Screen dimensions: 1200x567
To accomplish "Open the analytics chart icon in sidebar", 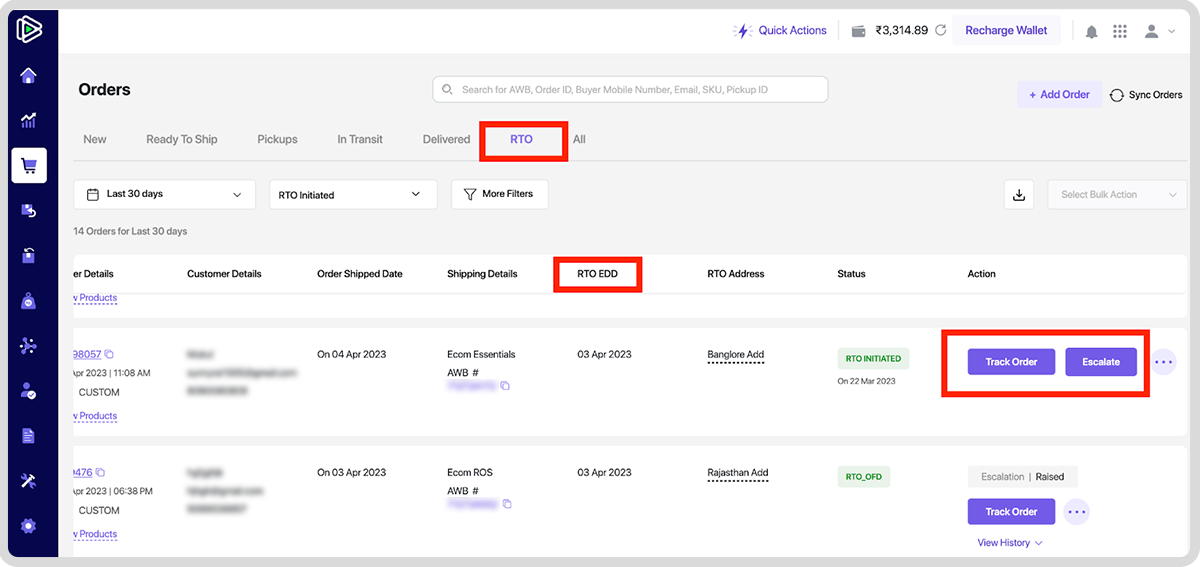I will 28,120.
